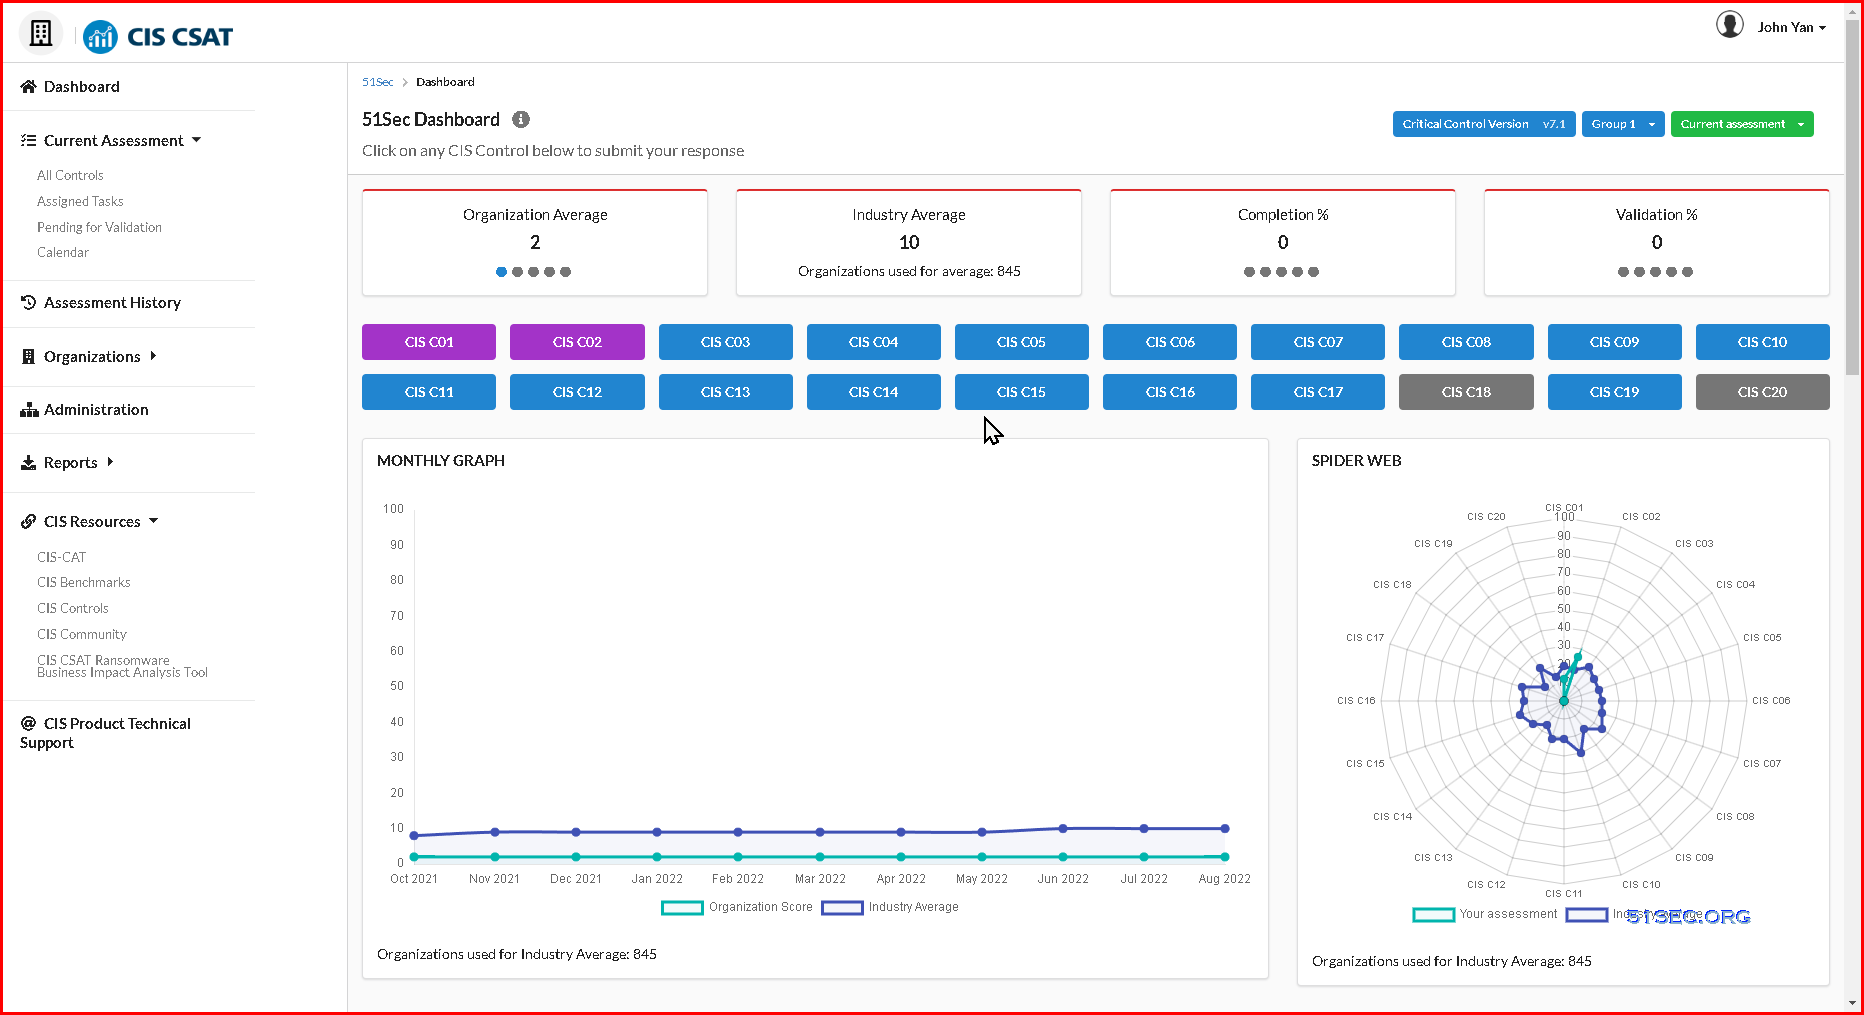Open control CIS C05
The image size is (1864, 1015).
1021,342
